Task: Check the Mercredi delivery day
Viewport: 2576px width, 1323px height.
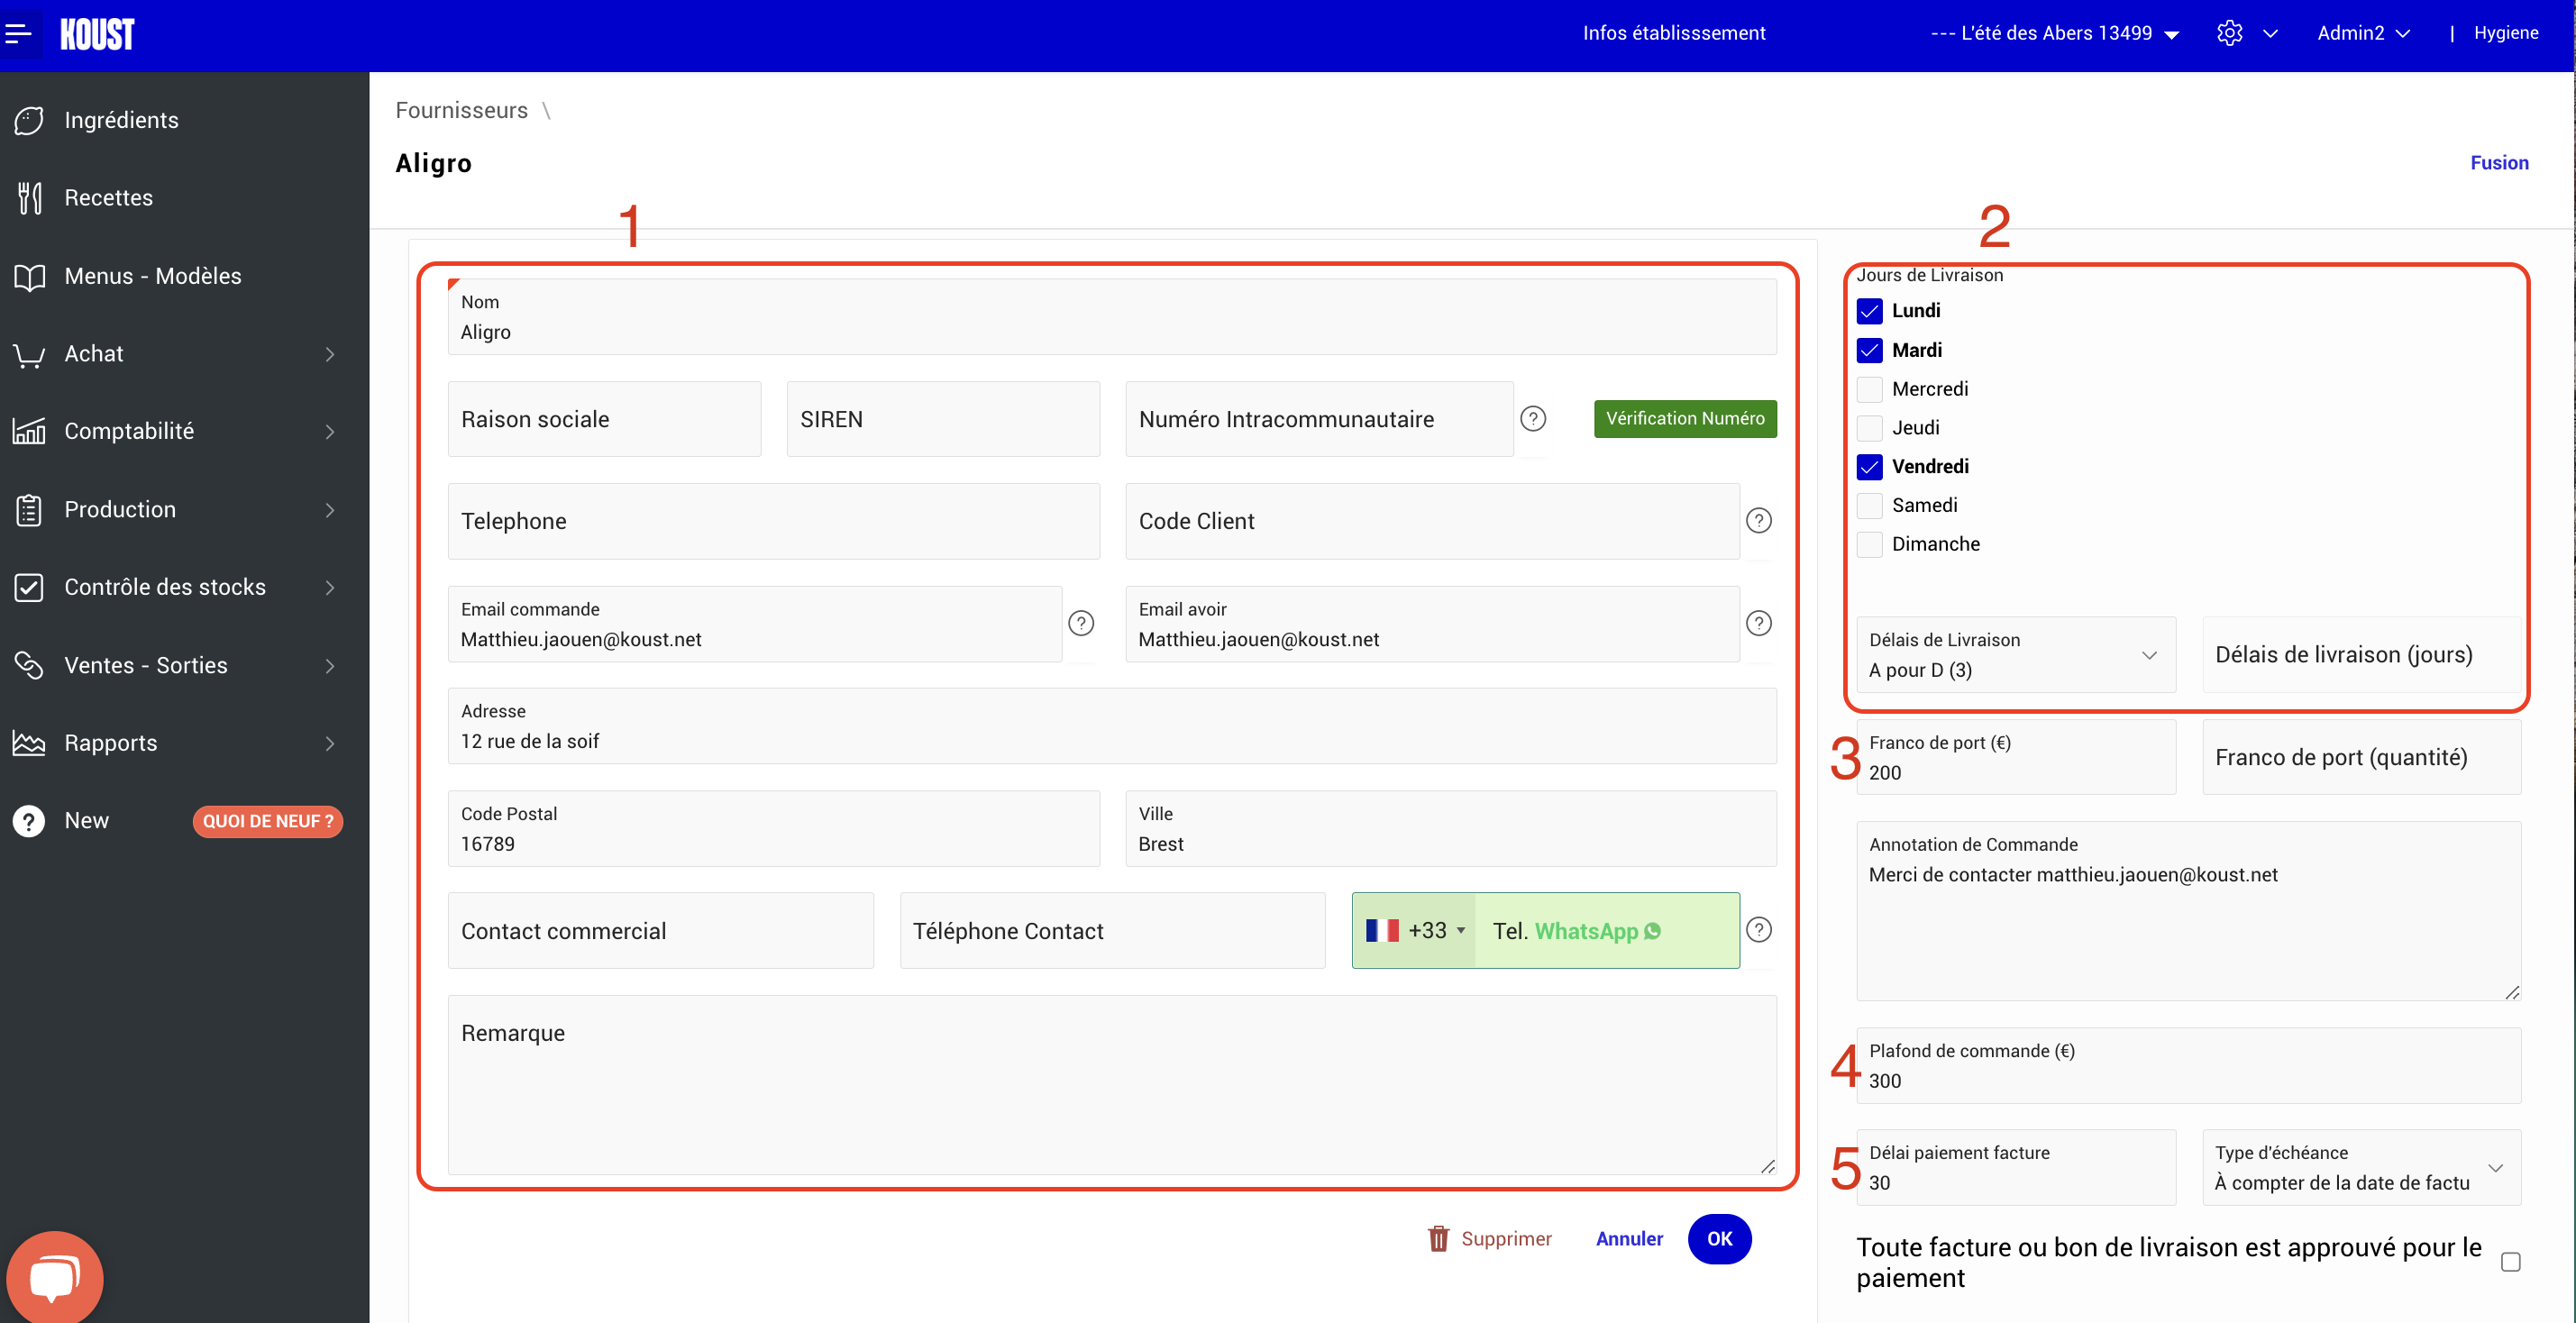Action: click(x=1869, y=389)
